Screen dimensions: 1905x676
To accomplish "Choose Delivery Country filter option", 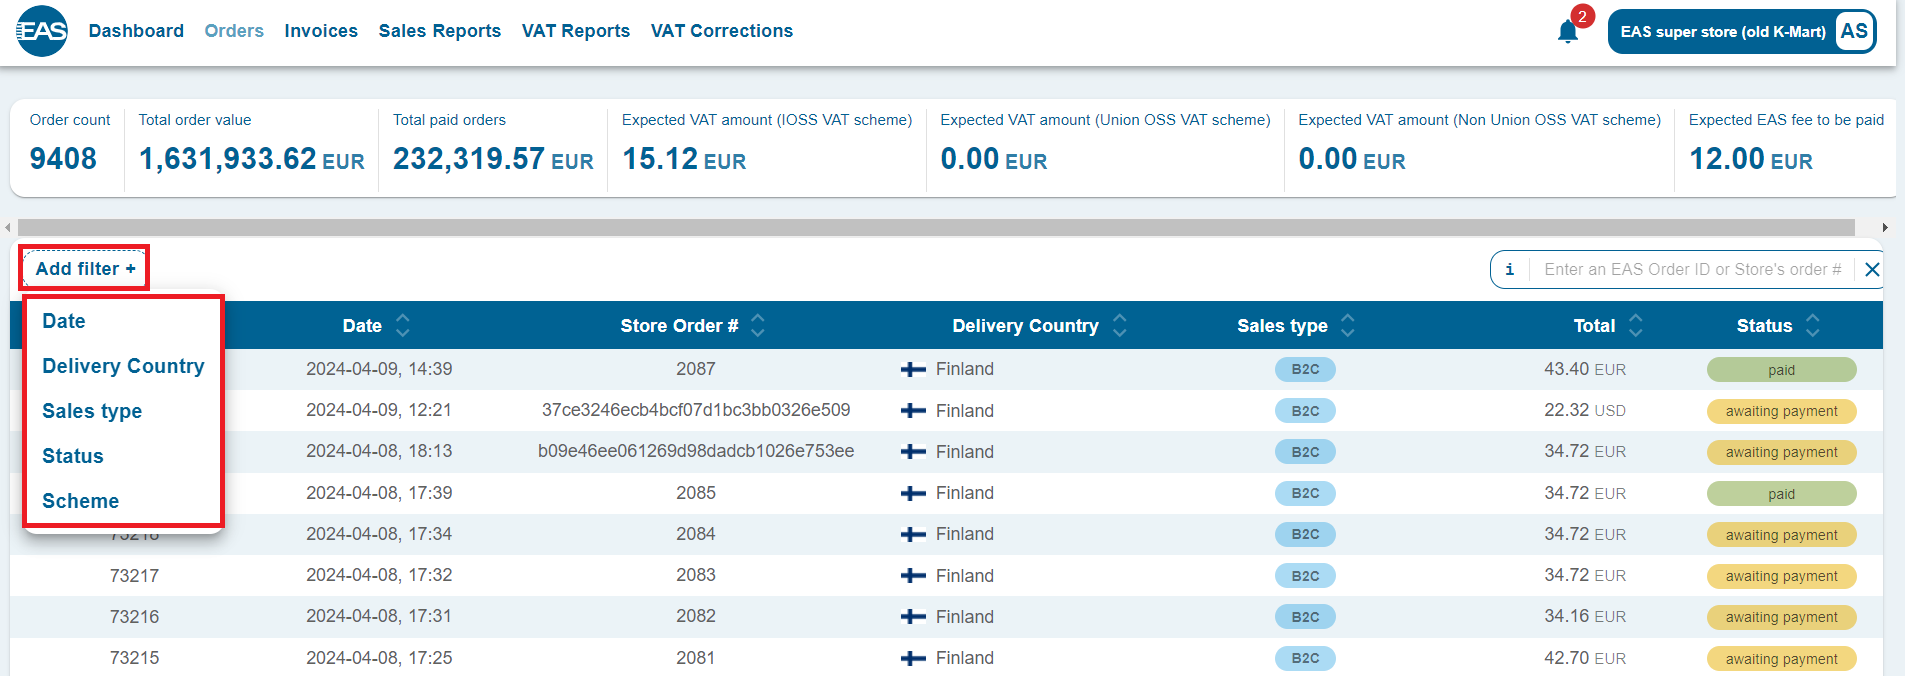I will 123,366.
